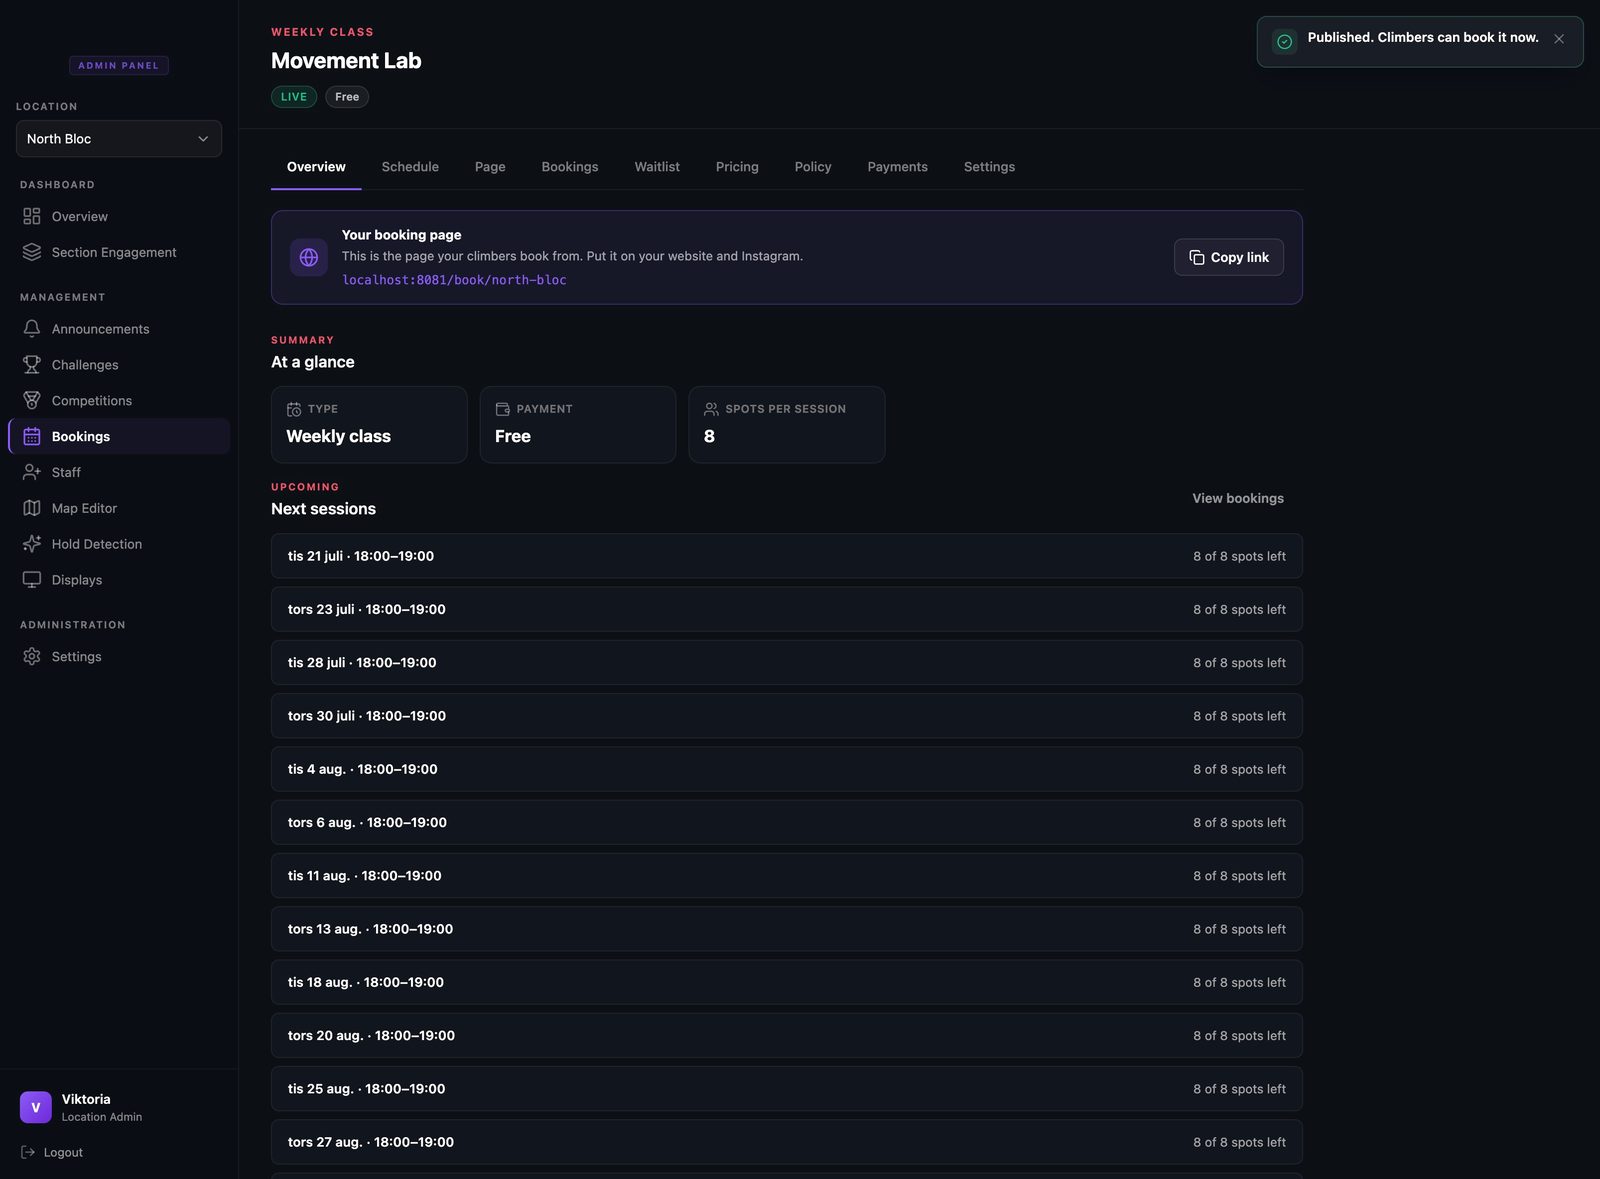Open the tis 25 aug. session row

[787, 1089]
